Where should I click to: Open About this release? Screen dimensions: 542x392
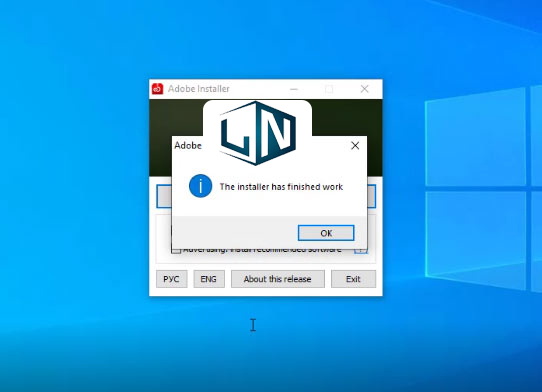coord(278,279)
